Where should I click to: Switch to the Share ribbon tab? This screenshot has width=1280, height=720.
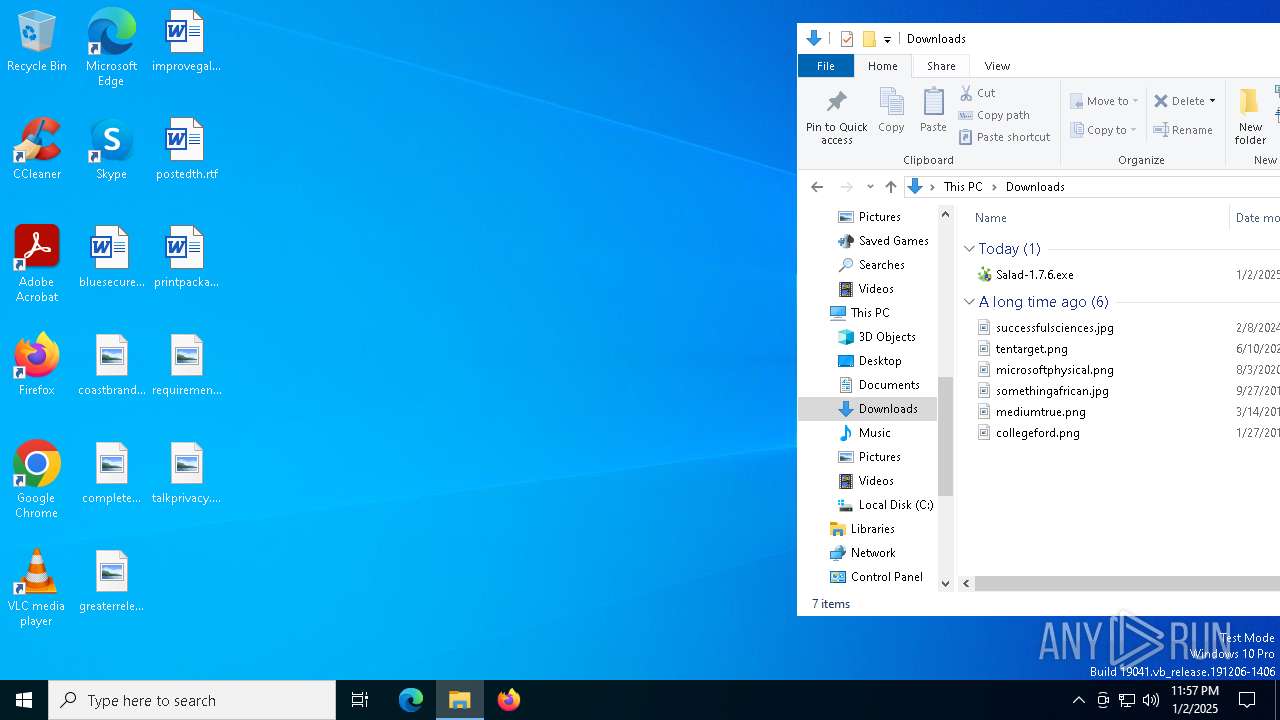941,66
